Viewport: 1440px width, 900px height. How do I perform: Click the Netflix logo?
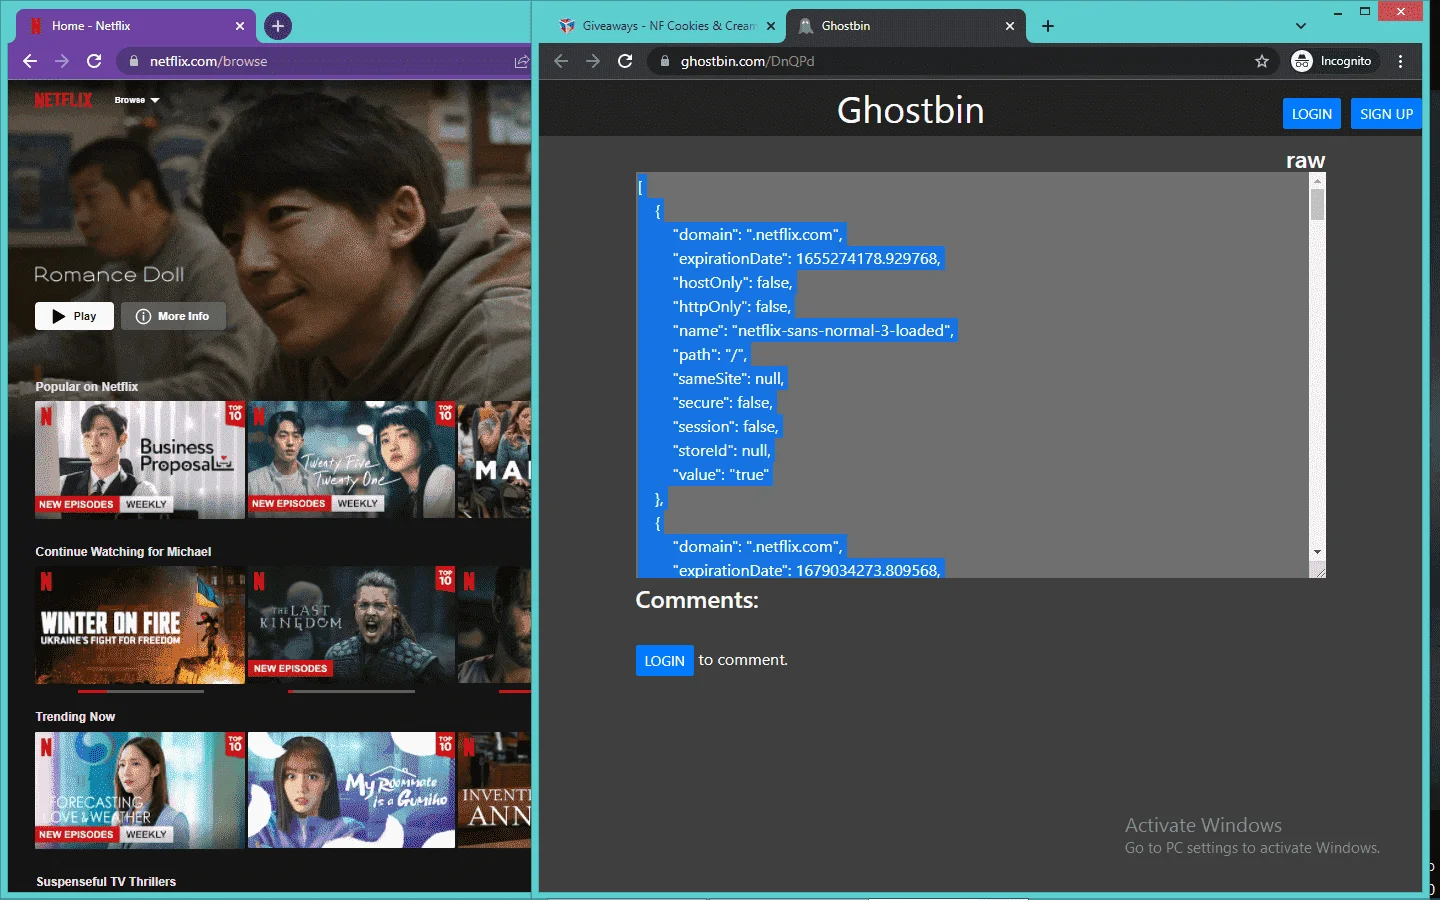click(x=63, y=100)
